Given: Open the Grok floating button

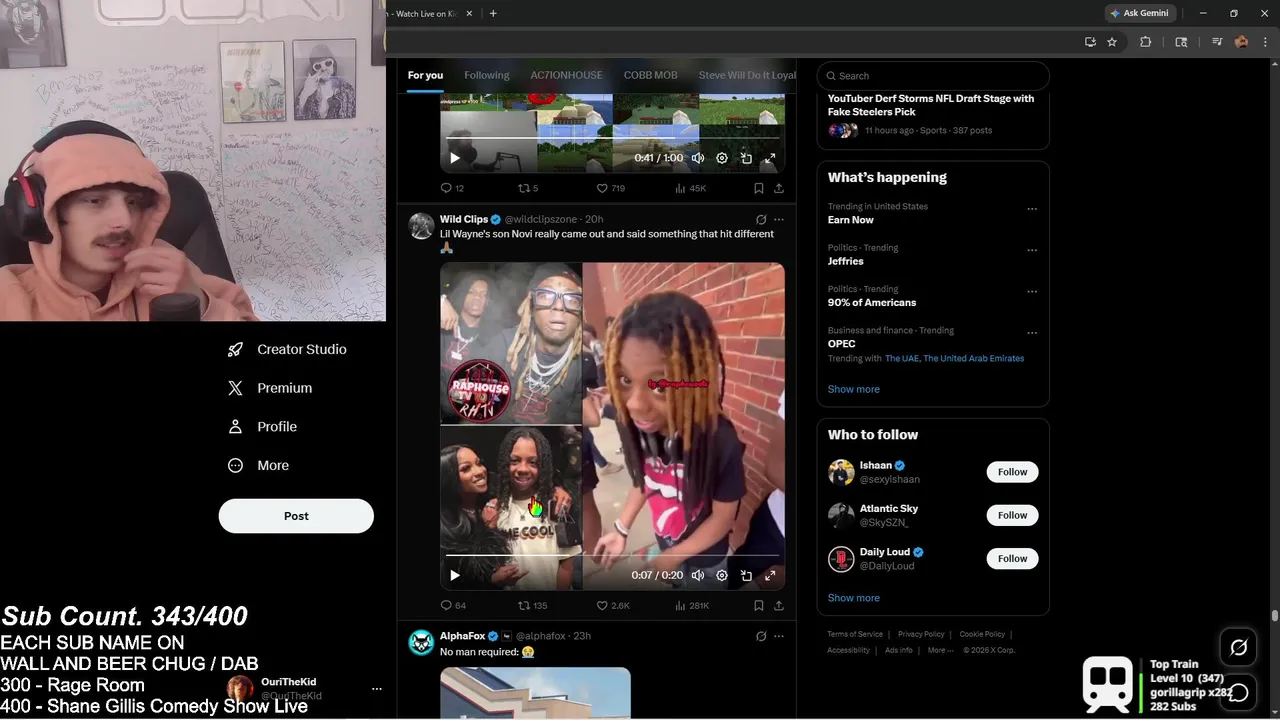Looking at the screenshot, I should 1238,647.
